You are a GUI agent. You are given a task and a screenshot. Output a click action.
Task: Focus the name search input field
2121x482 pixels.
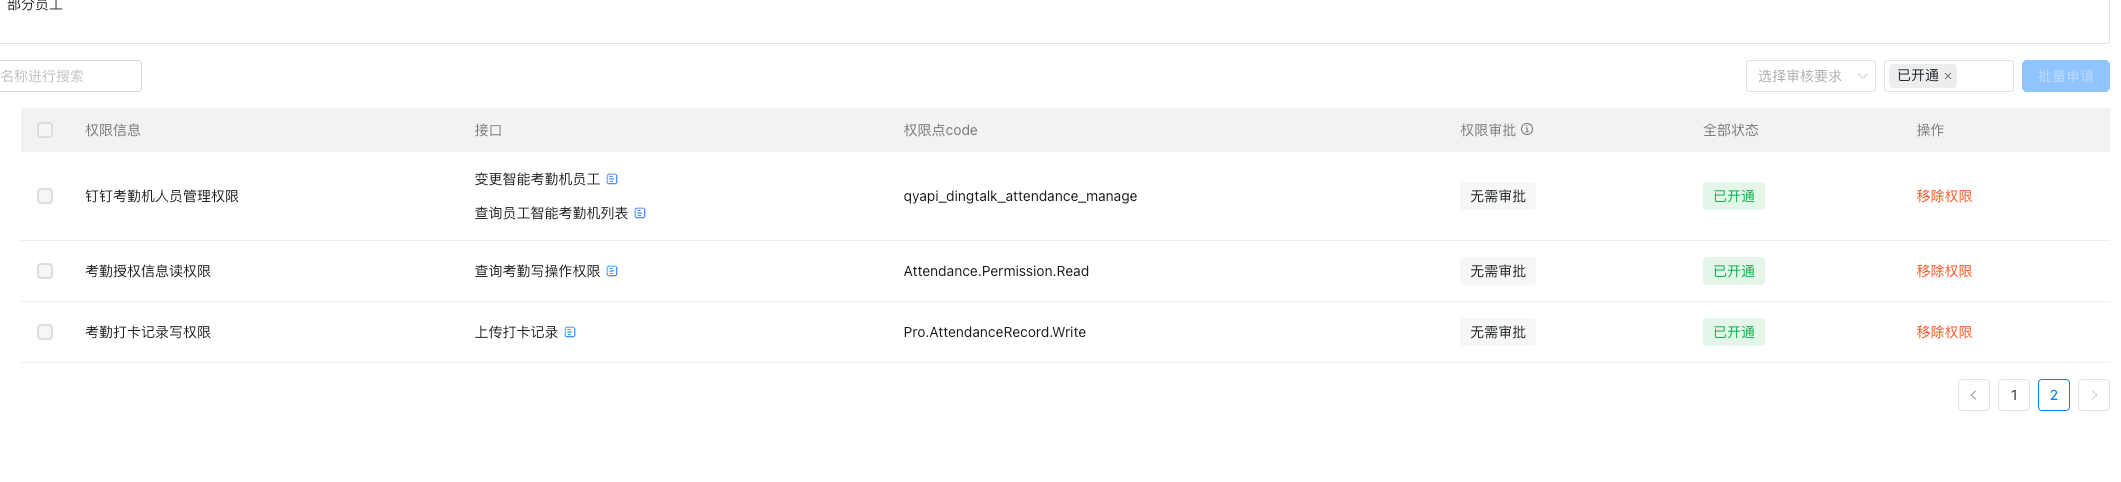[x=70, y=76]
